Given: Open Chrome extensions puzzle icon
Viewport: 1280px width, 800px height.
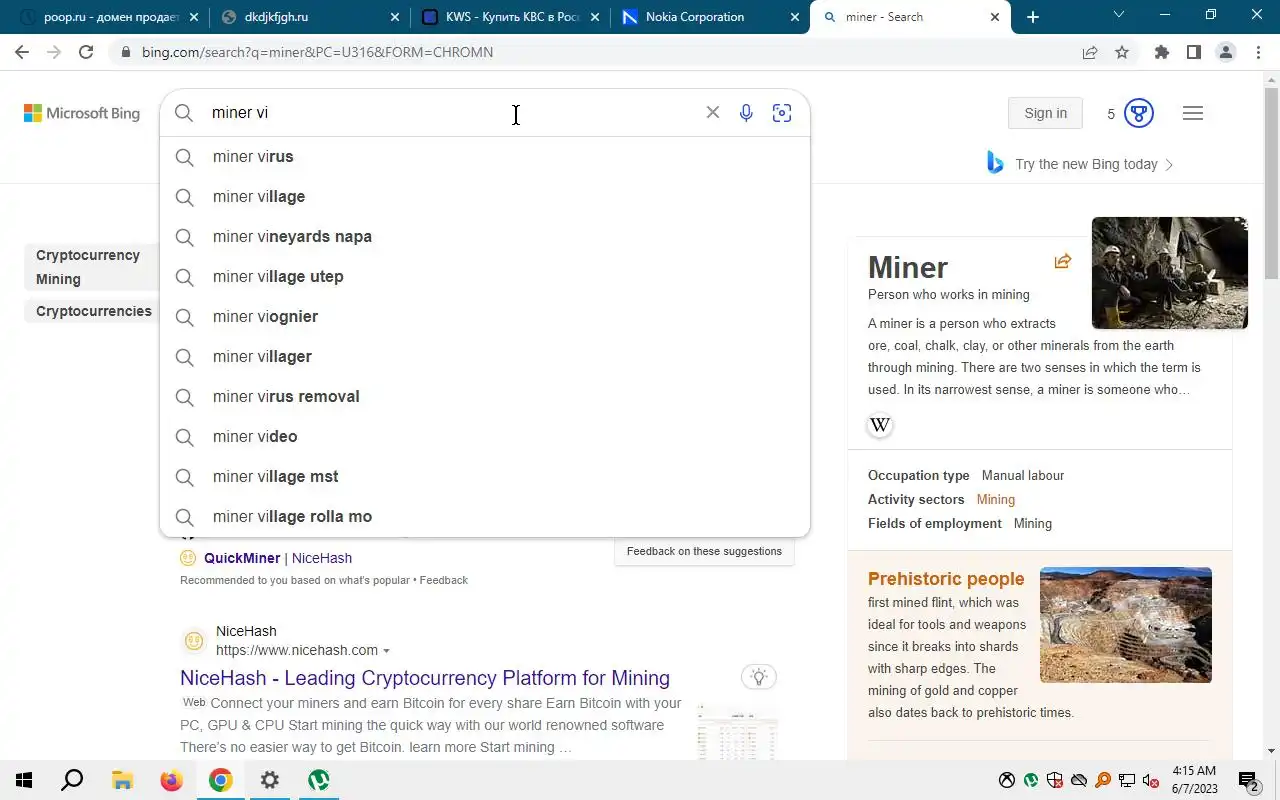Looking at the screenshot, I should [1161, 52].
